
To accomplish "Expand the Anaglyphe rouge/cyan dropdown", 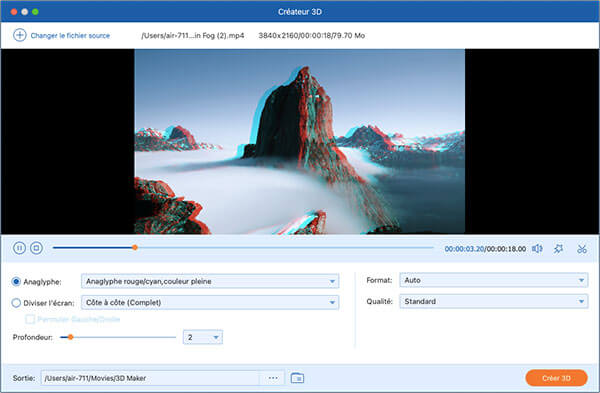I will [x=210, y=281].
